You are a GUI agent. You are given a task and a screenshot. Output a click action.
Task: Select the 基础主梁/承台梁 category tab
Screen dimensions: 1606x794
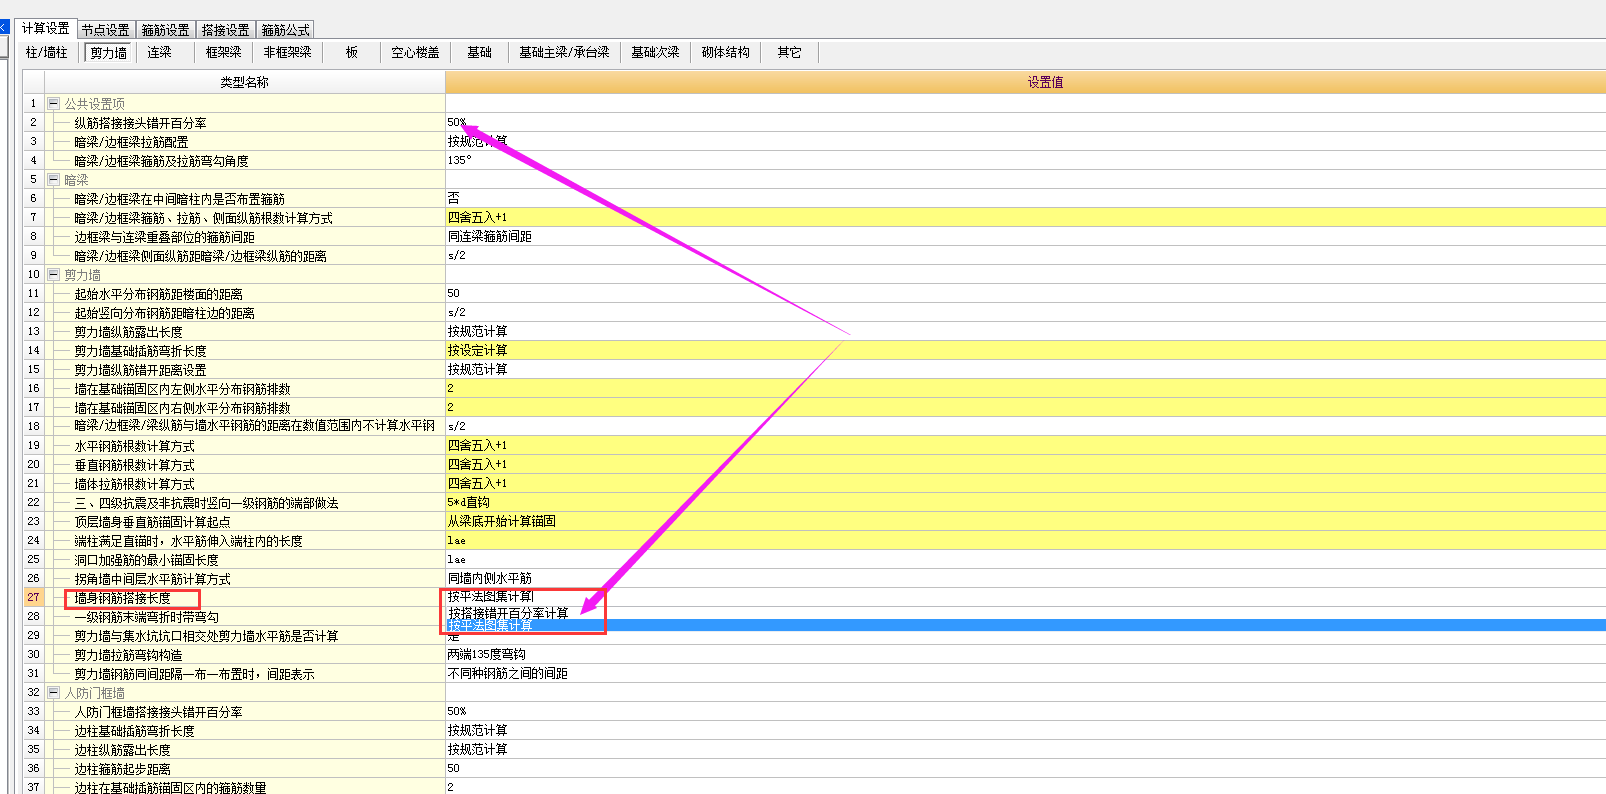coord(564,53)
